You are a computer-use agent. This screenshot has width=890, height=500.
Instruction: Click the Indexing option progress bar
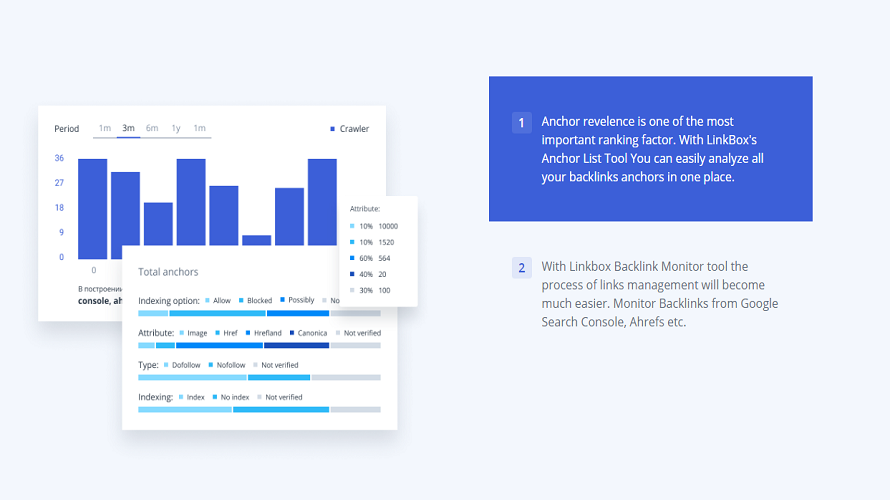(259, 313)
